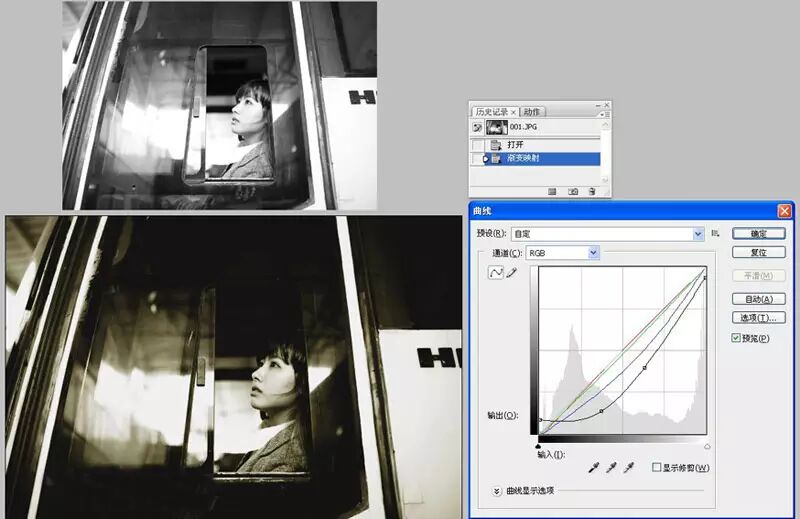The image size is (800, 519).
Task: Click the History panel trash icon
Action: [x=592, y=192]
